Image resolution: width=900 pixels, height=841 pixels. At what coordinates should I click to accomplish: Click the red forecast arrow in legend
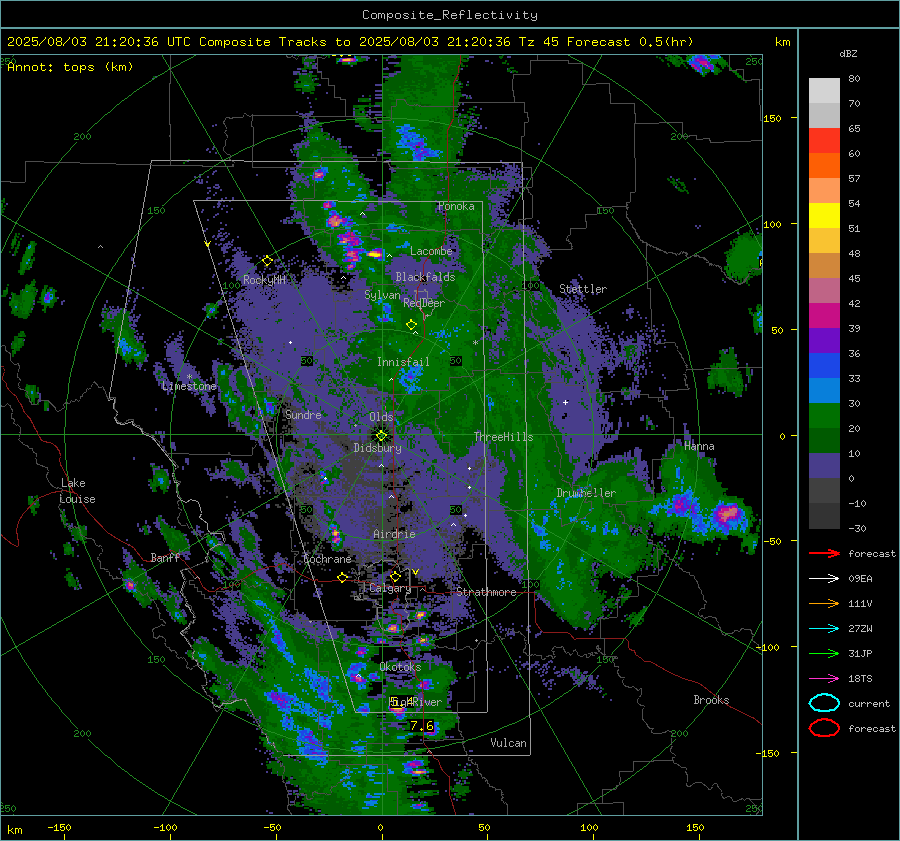(824, 553)
